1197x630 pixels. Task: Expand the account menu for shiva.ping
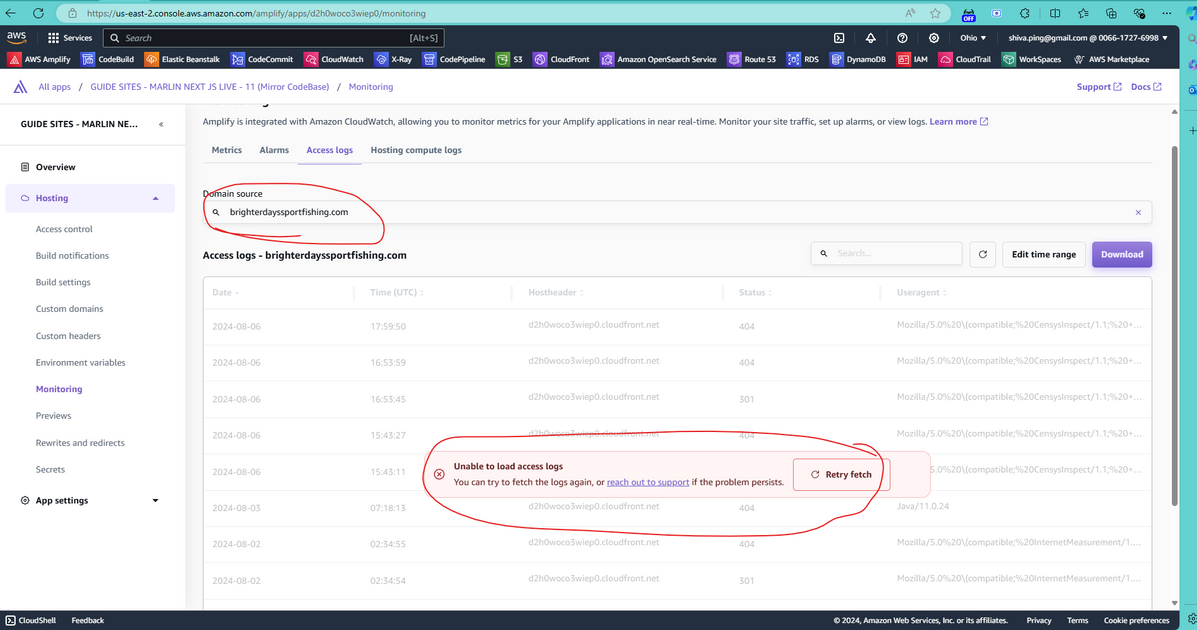[1088, 38]
